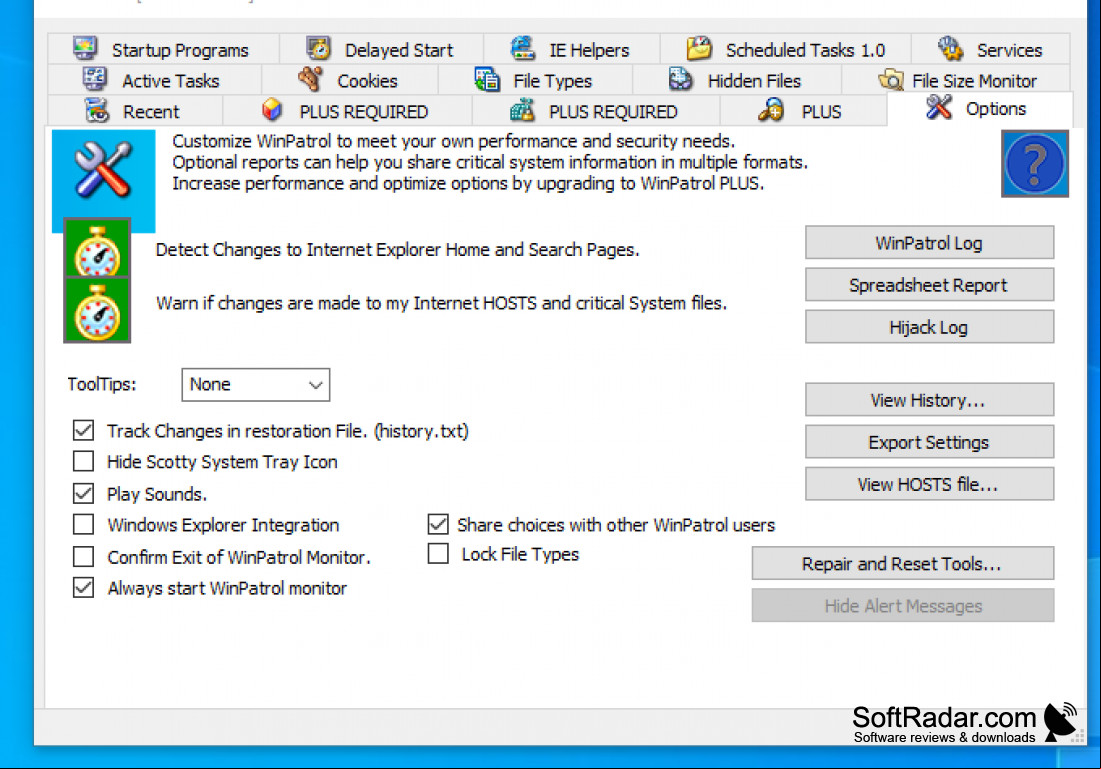The height and width of the screenshot is (769, 1101).
Task: Enable Hide Scotty System Tray Icon
Action: coord(84,461)
